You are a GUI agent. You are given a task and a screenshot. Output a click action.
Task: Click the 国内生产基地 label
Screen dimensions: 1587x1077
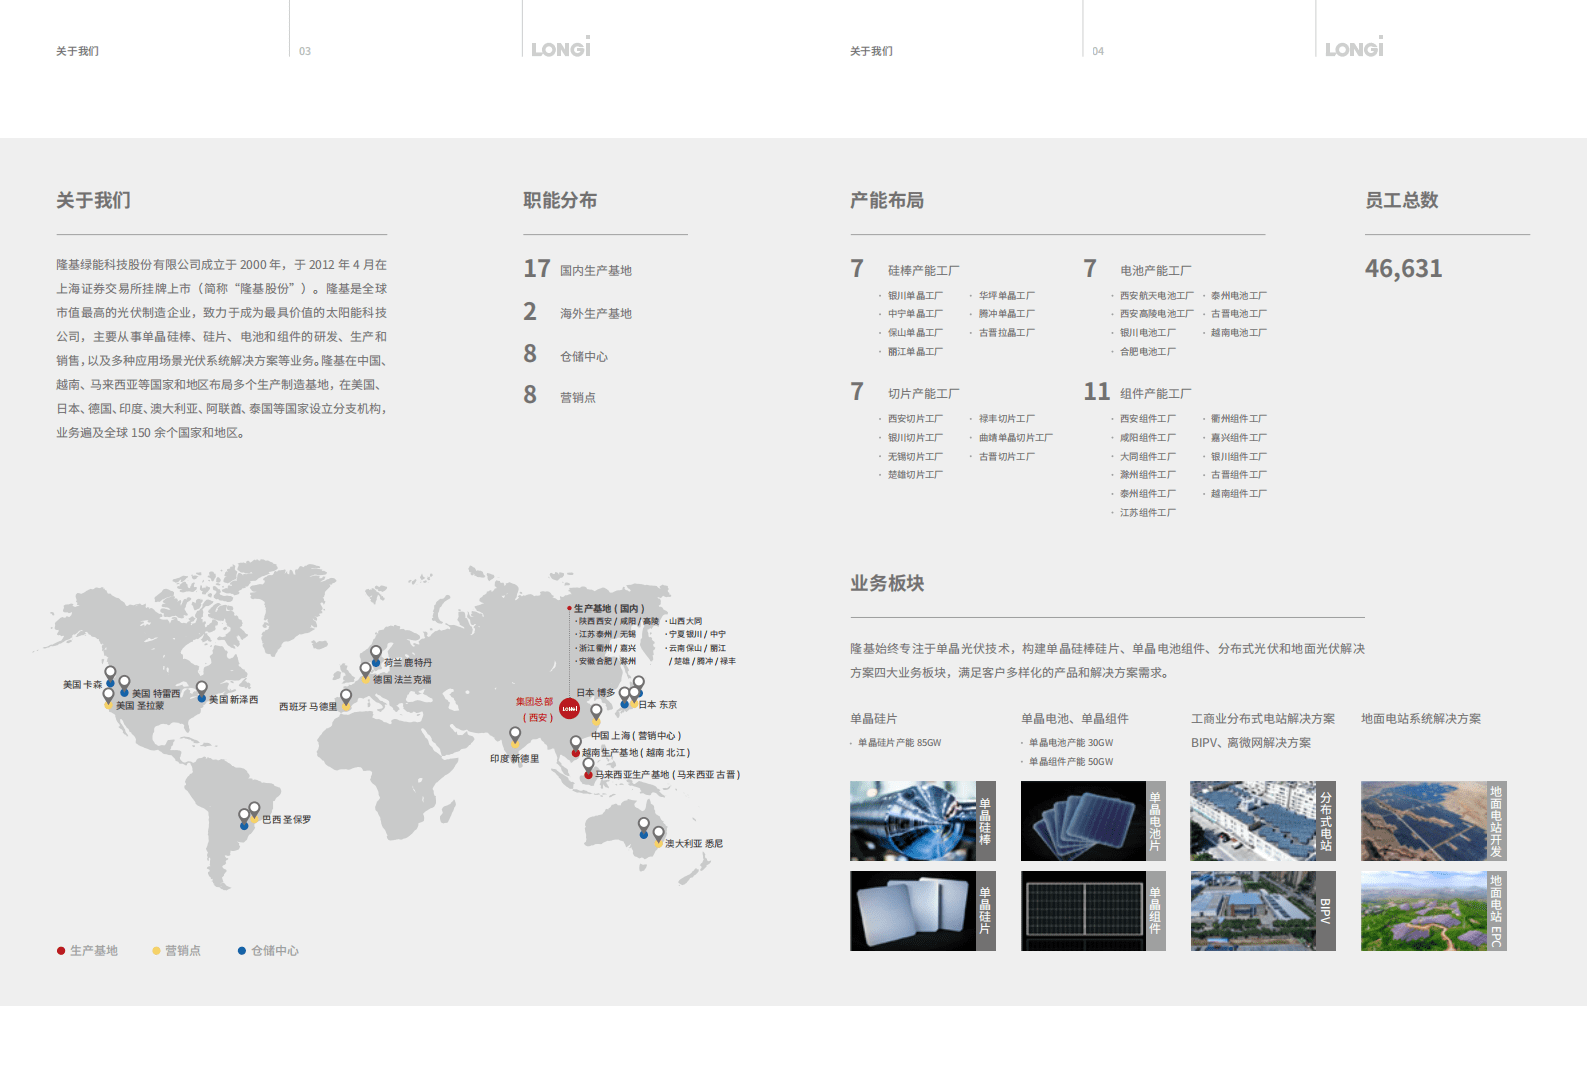click(x=596, y=271)
